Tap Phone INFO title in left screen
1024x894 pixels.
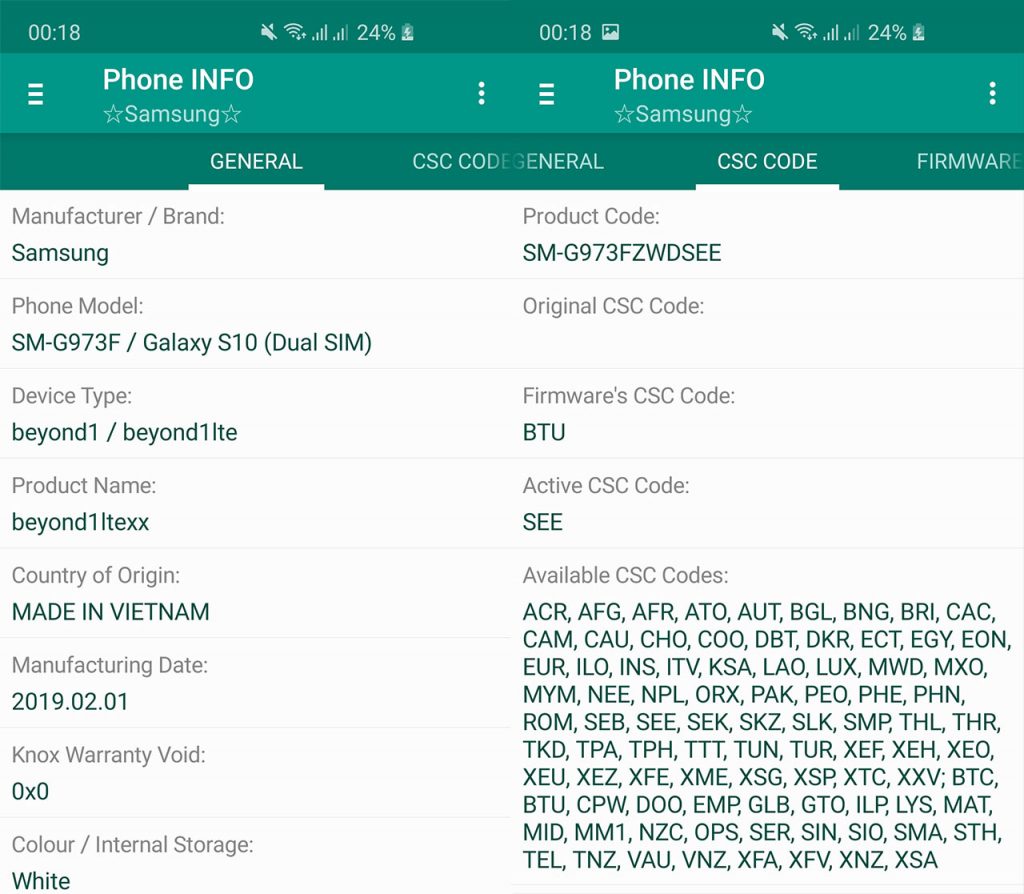pos(178,79)
